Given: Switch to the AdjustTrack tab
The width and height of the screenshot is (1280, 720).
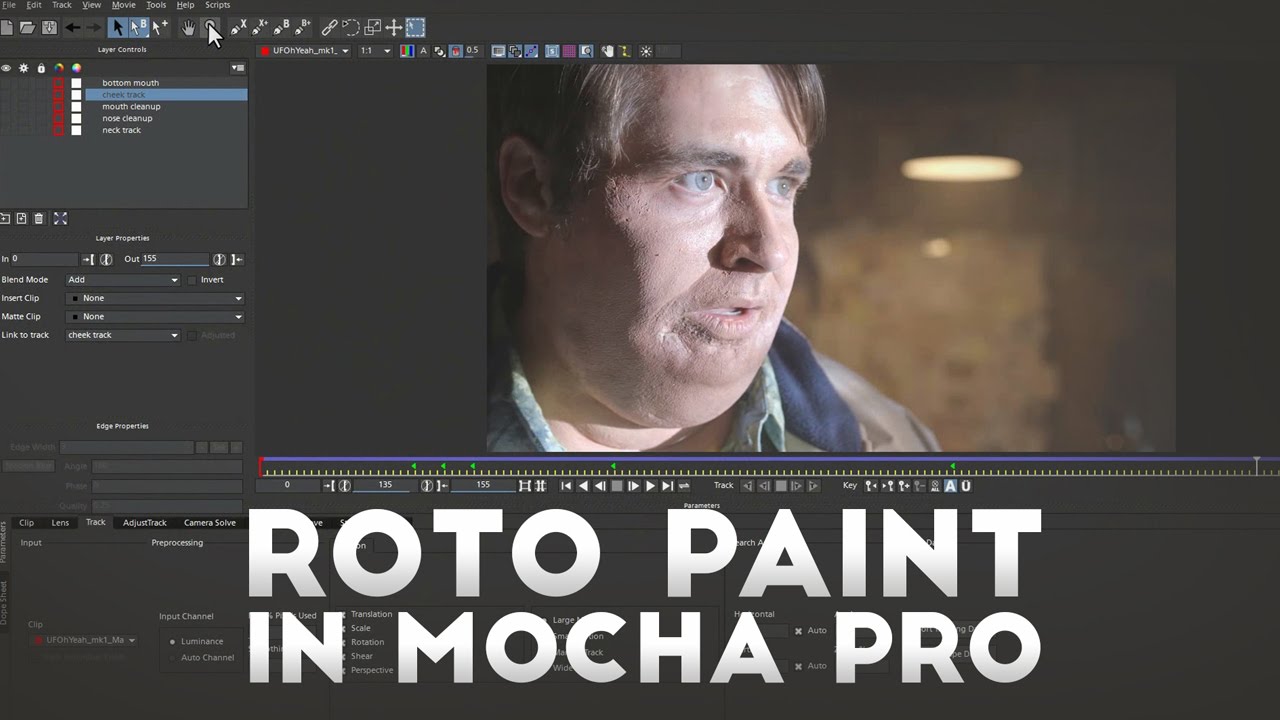Looking at the screenshot, I should (x=145, y=522).
